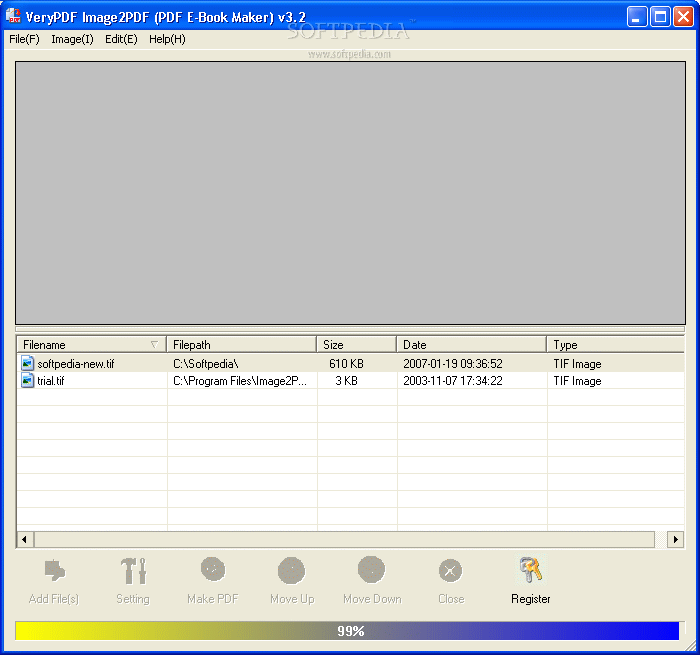Click the Register keys icon
Viewport: 700px width, 655px height.
click(x=531, y=570)
